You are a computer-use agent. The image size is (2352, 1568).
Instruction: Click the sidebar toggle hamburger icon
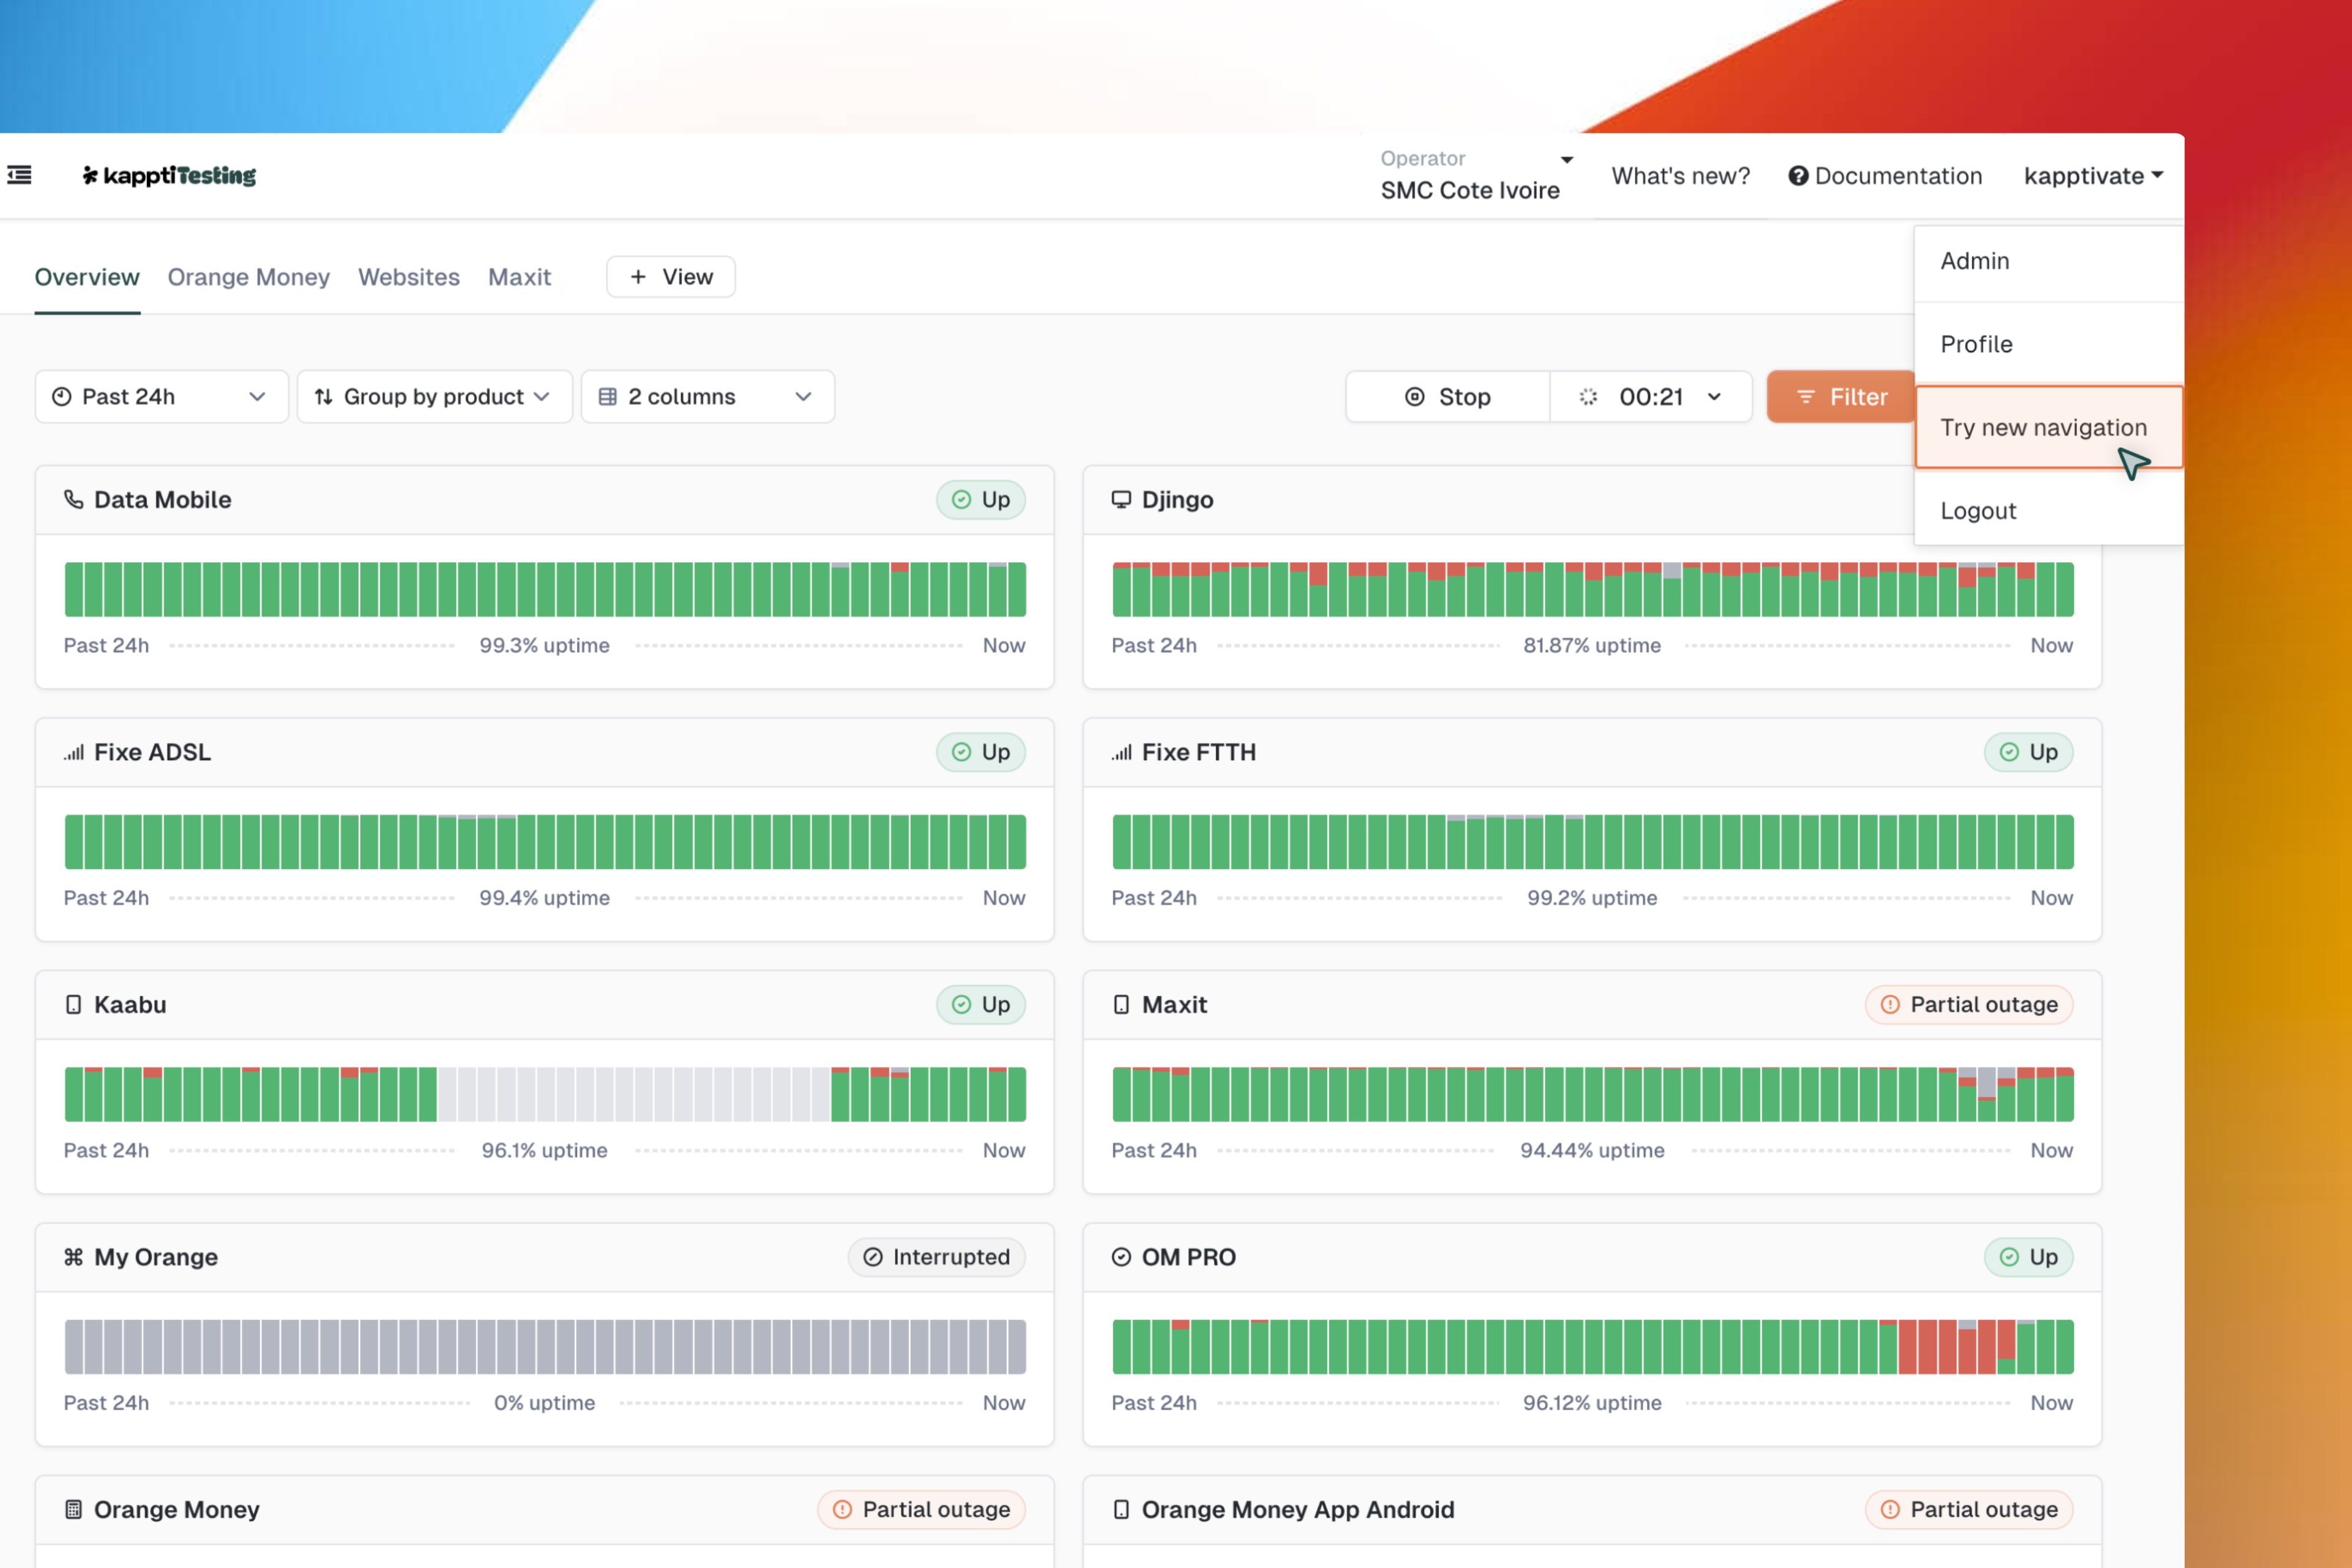pos(20,176)
